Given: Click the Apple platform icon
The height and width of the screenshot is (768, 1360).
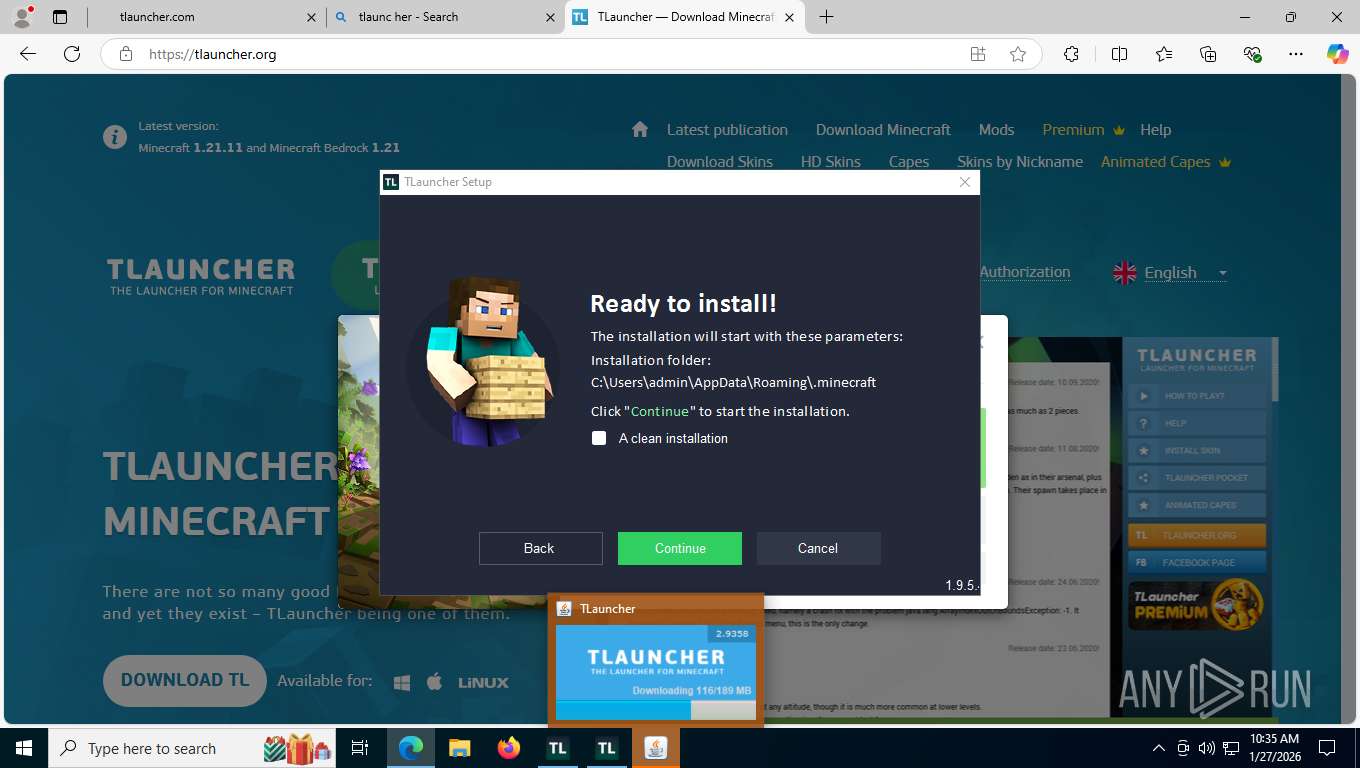Looking at the screenshot, I should [434, 682].
